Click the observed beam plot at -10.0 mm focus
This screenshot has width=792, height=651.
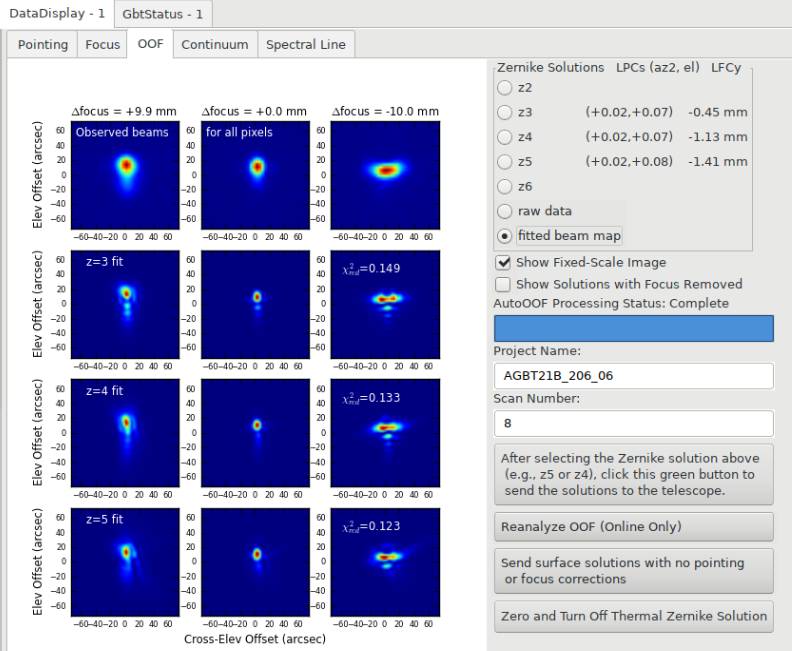click(385, 175)
